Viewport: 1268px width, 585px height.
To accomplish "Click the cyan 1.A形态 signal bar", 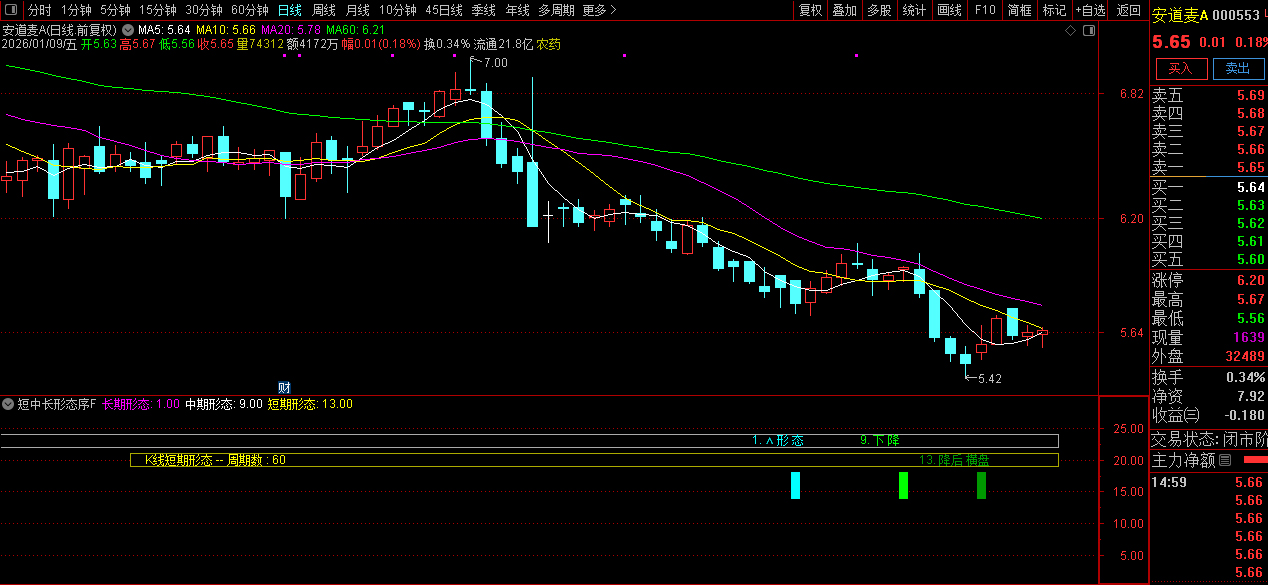I will click(x=795, y=485).
